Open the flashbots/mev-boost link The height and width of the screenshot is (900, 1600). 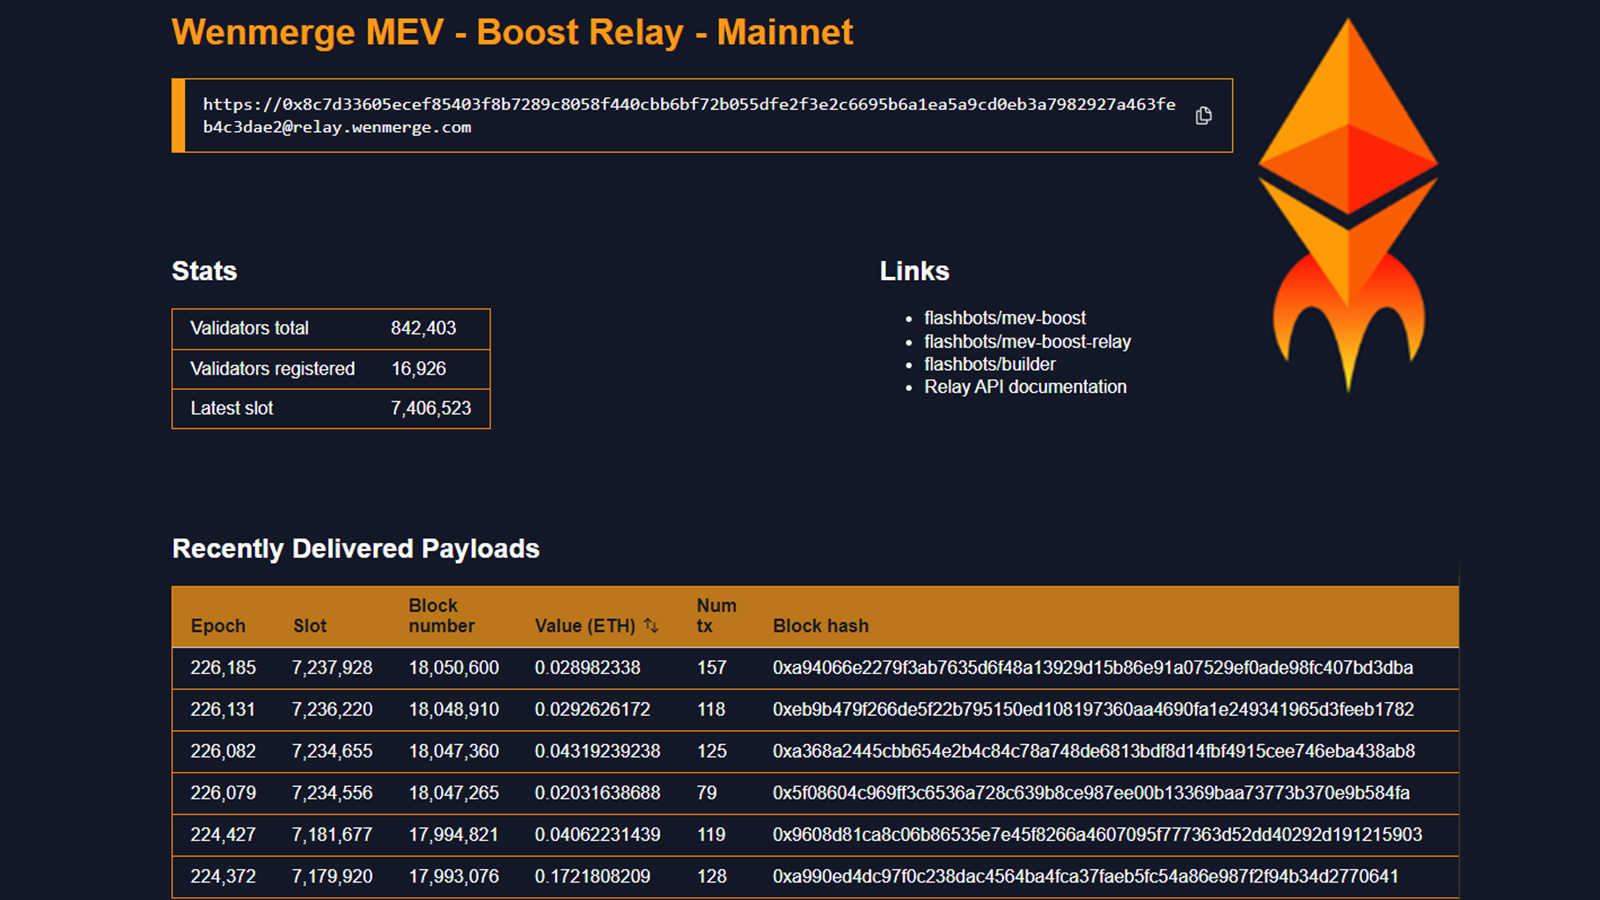1005,318
